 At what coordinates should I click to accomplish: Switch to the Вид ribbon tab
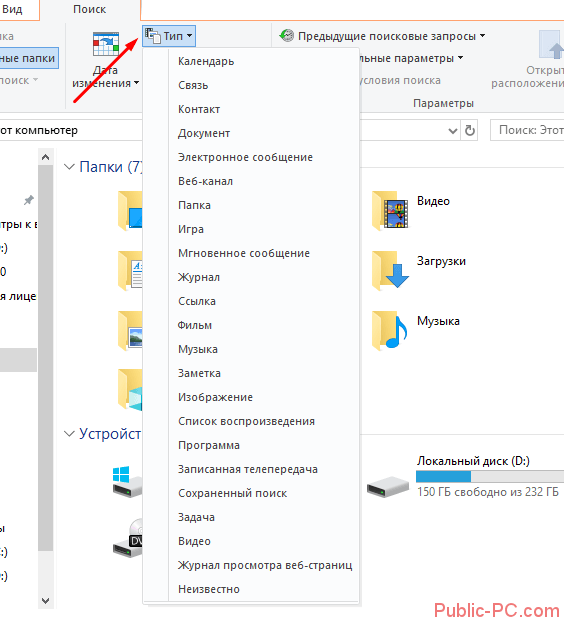point(12,10)
